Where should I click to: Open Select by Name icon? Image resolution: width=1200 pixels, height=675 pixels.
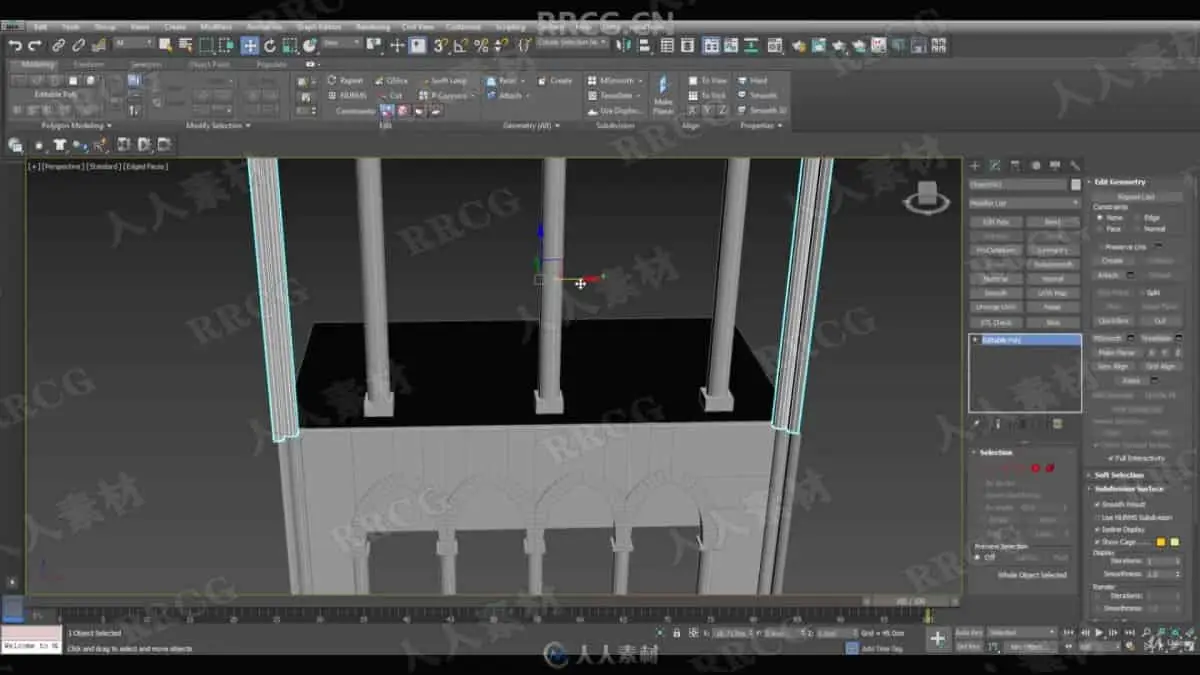[x=185, y=45]
